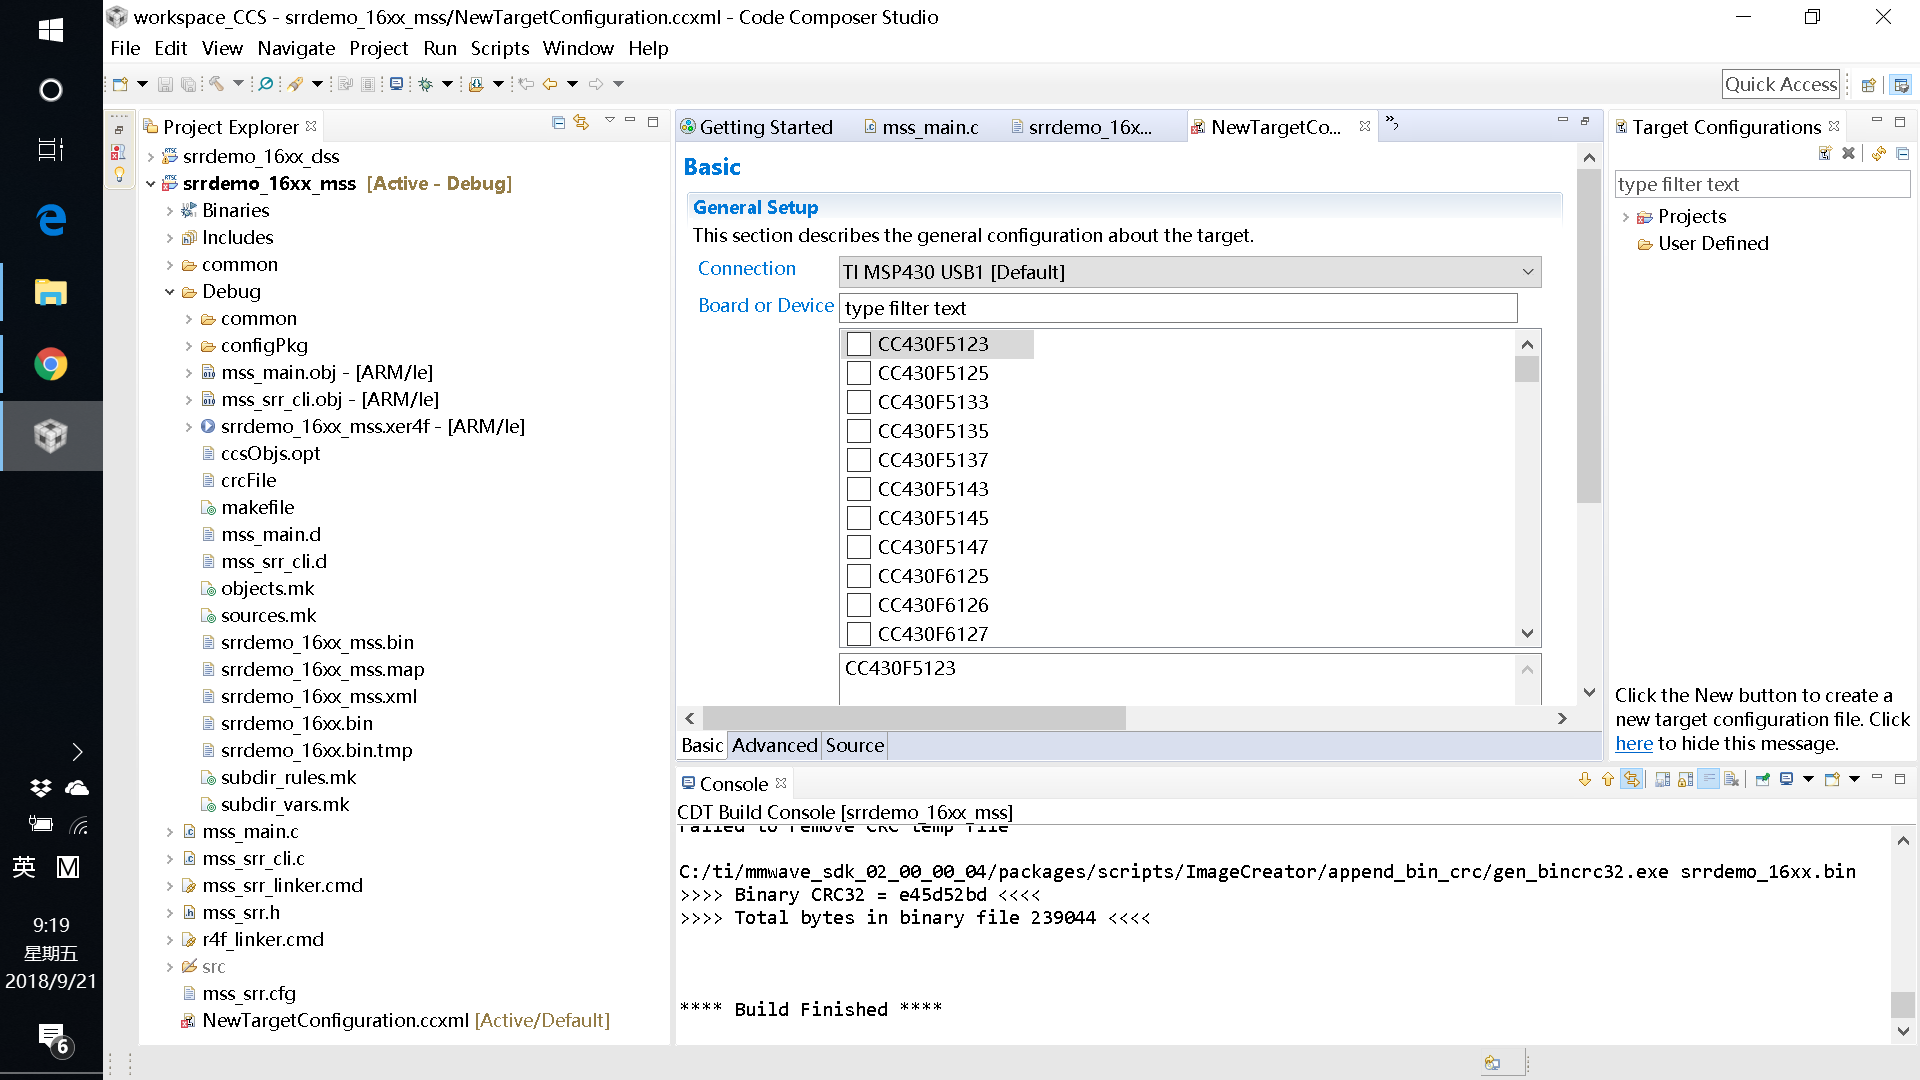Check the CC430F5135 device box
The image size is (1920, 1080).
tap(859, 431)
